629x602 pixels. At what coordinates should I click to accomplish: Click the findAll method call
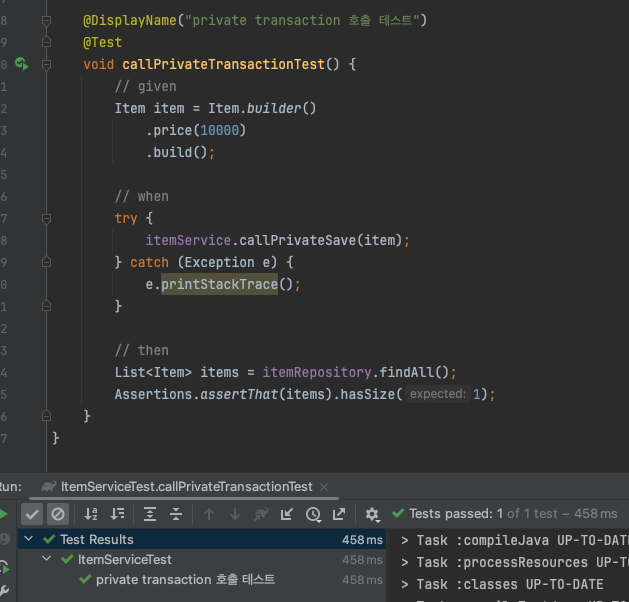pyautogui.click(x=406, y=372)
